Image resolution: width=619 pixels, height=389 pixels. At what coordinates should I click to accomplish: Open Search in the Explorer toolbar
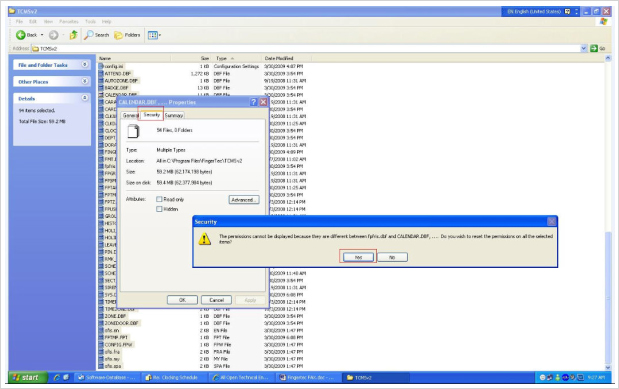[x=96, y=35]
